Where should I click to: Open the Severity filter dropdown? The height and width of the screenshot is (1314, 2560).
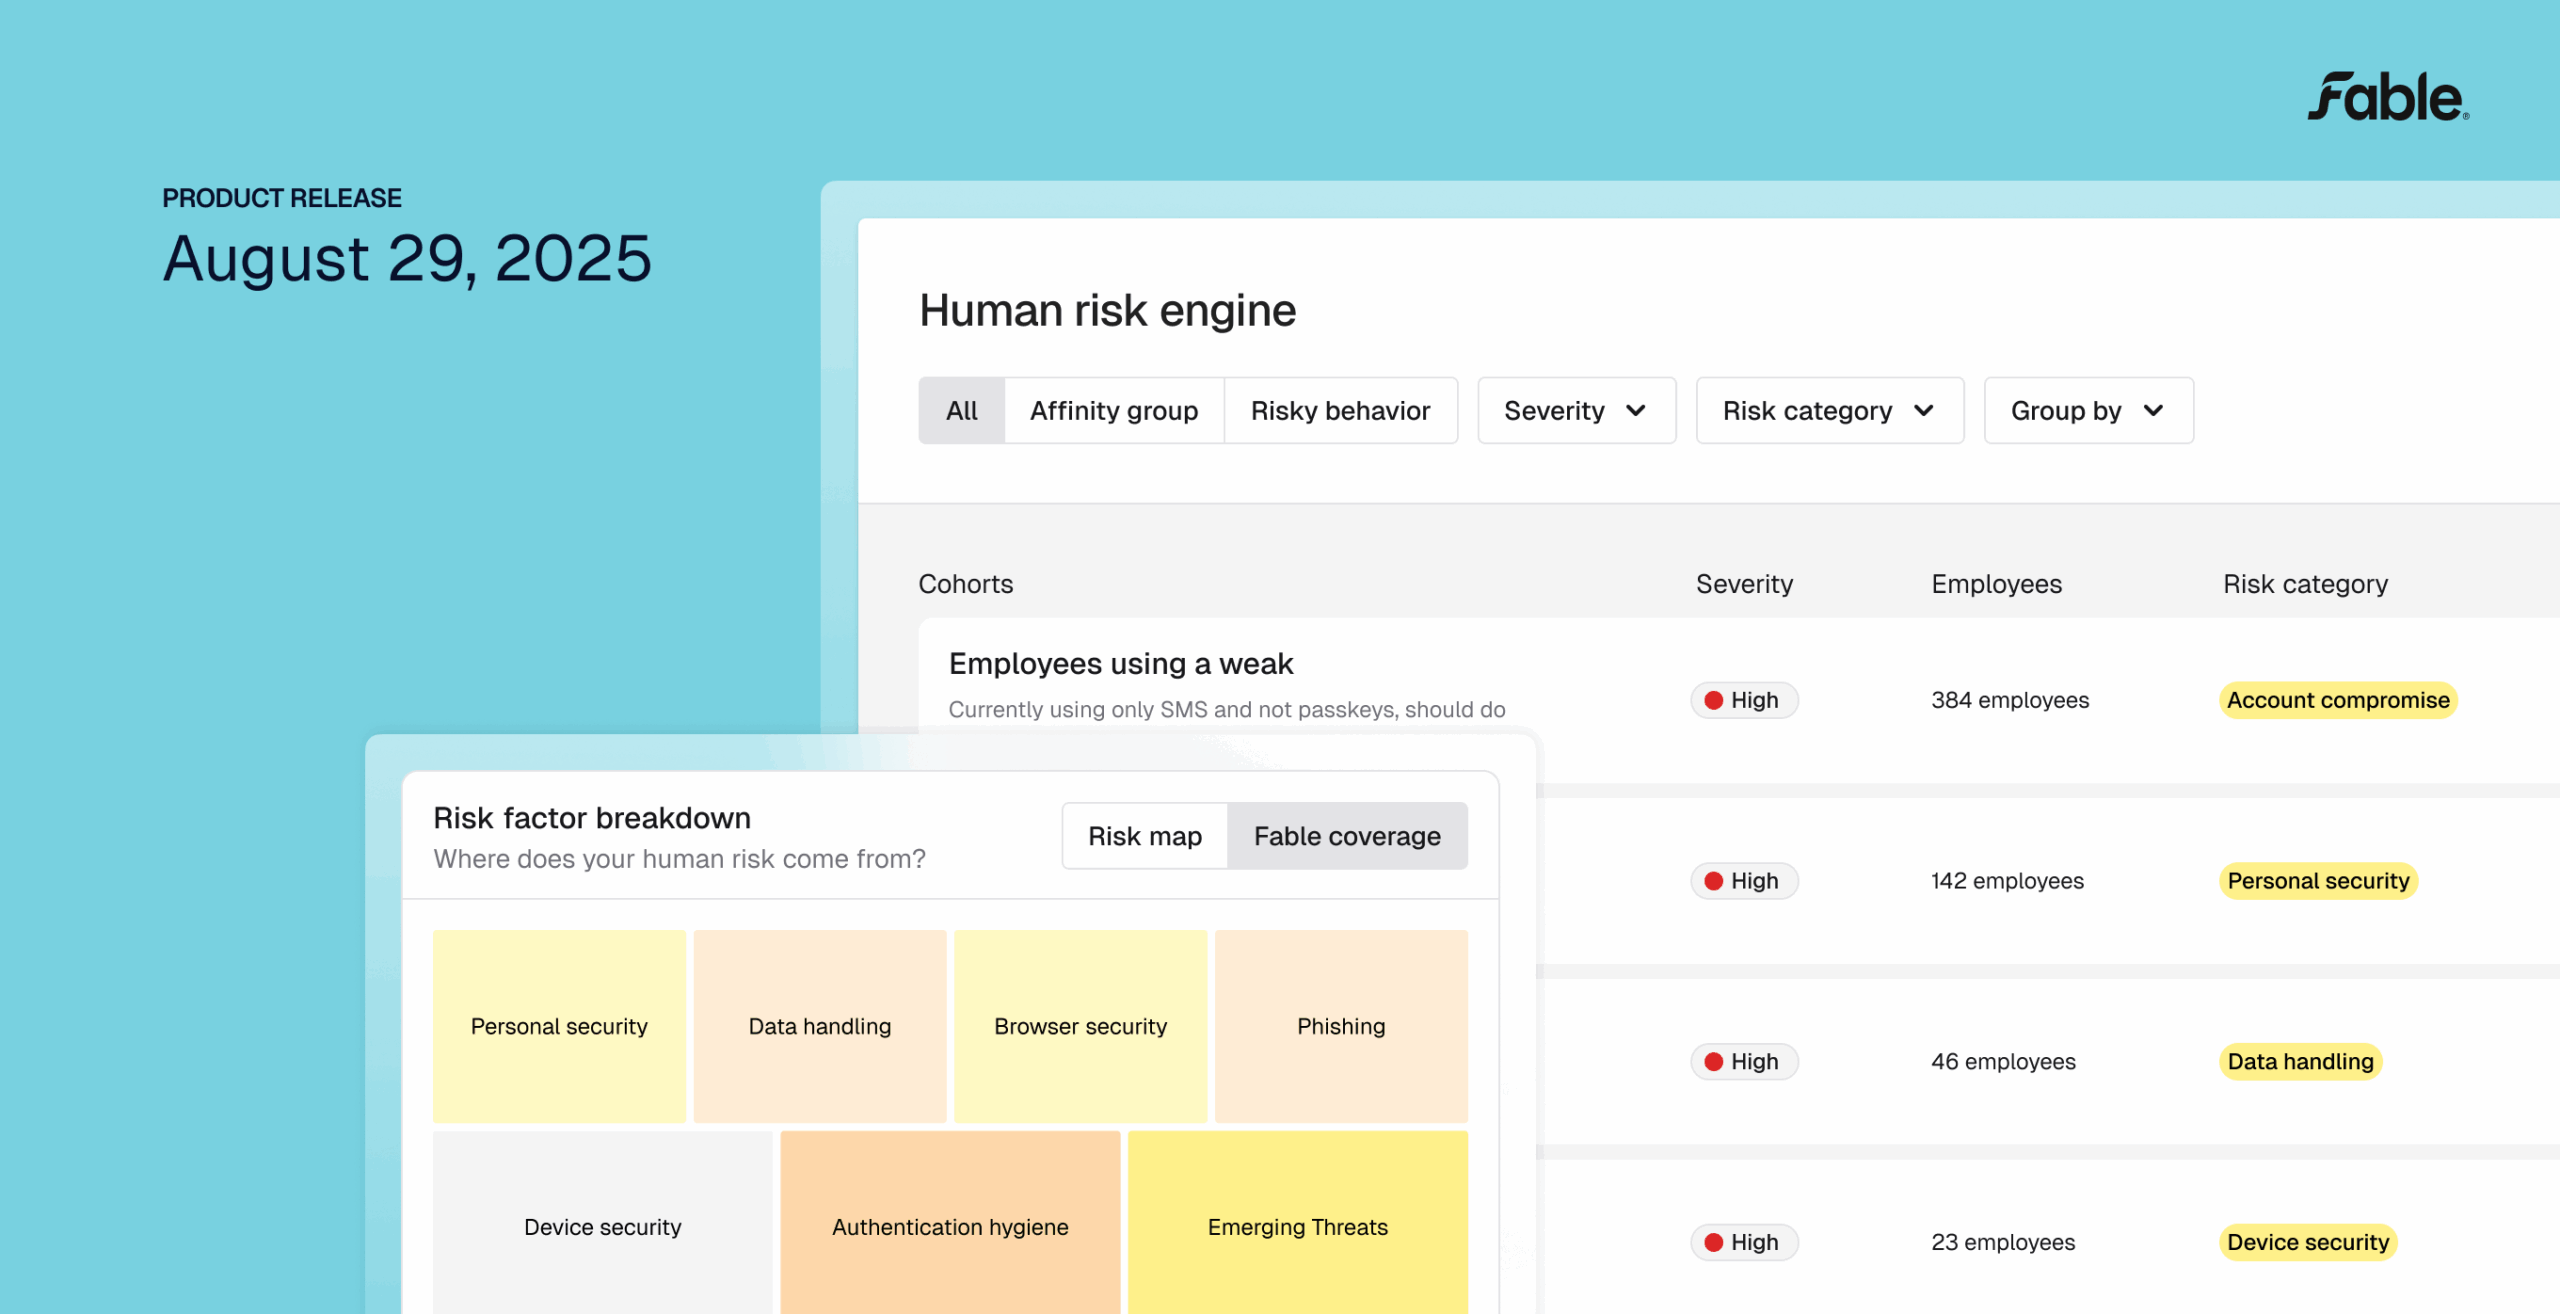coord(1575,410)
